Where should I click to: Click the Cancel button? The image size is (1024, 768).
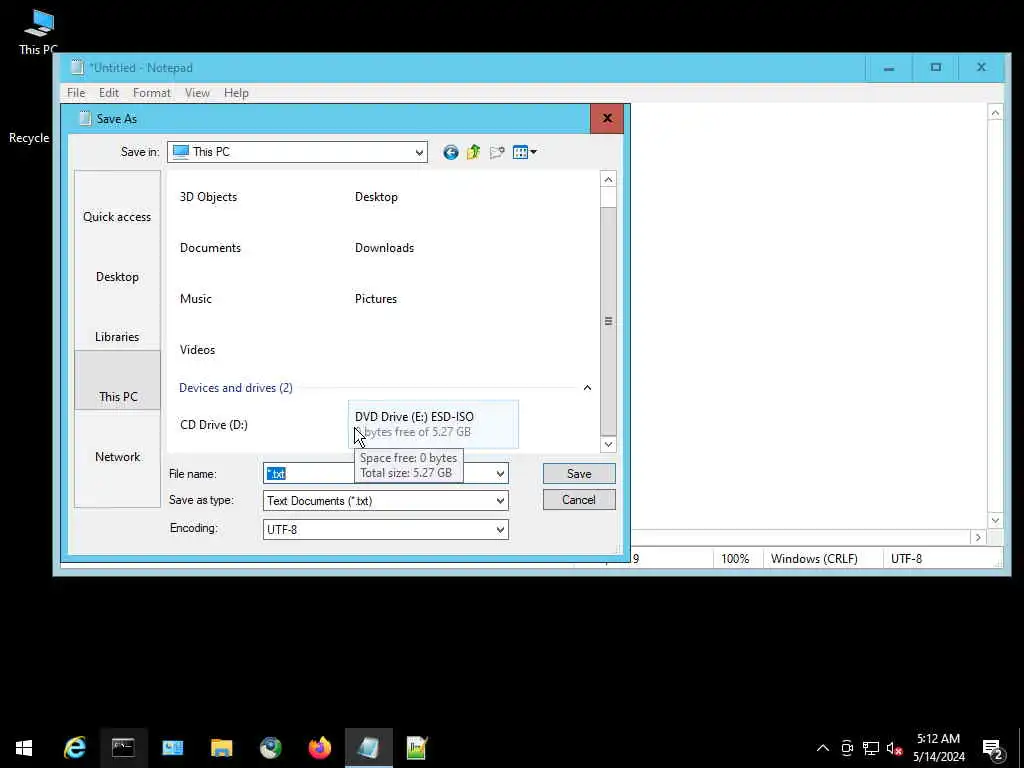pyautogui.click(x=579, y=500)
